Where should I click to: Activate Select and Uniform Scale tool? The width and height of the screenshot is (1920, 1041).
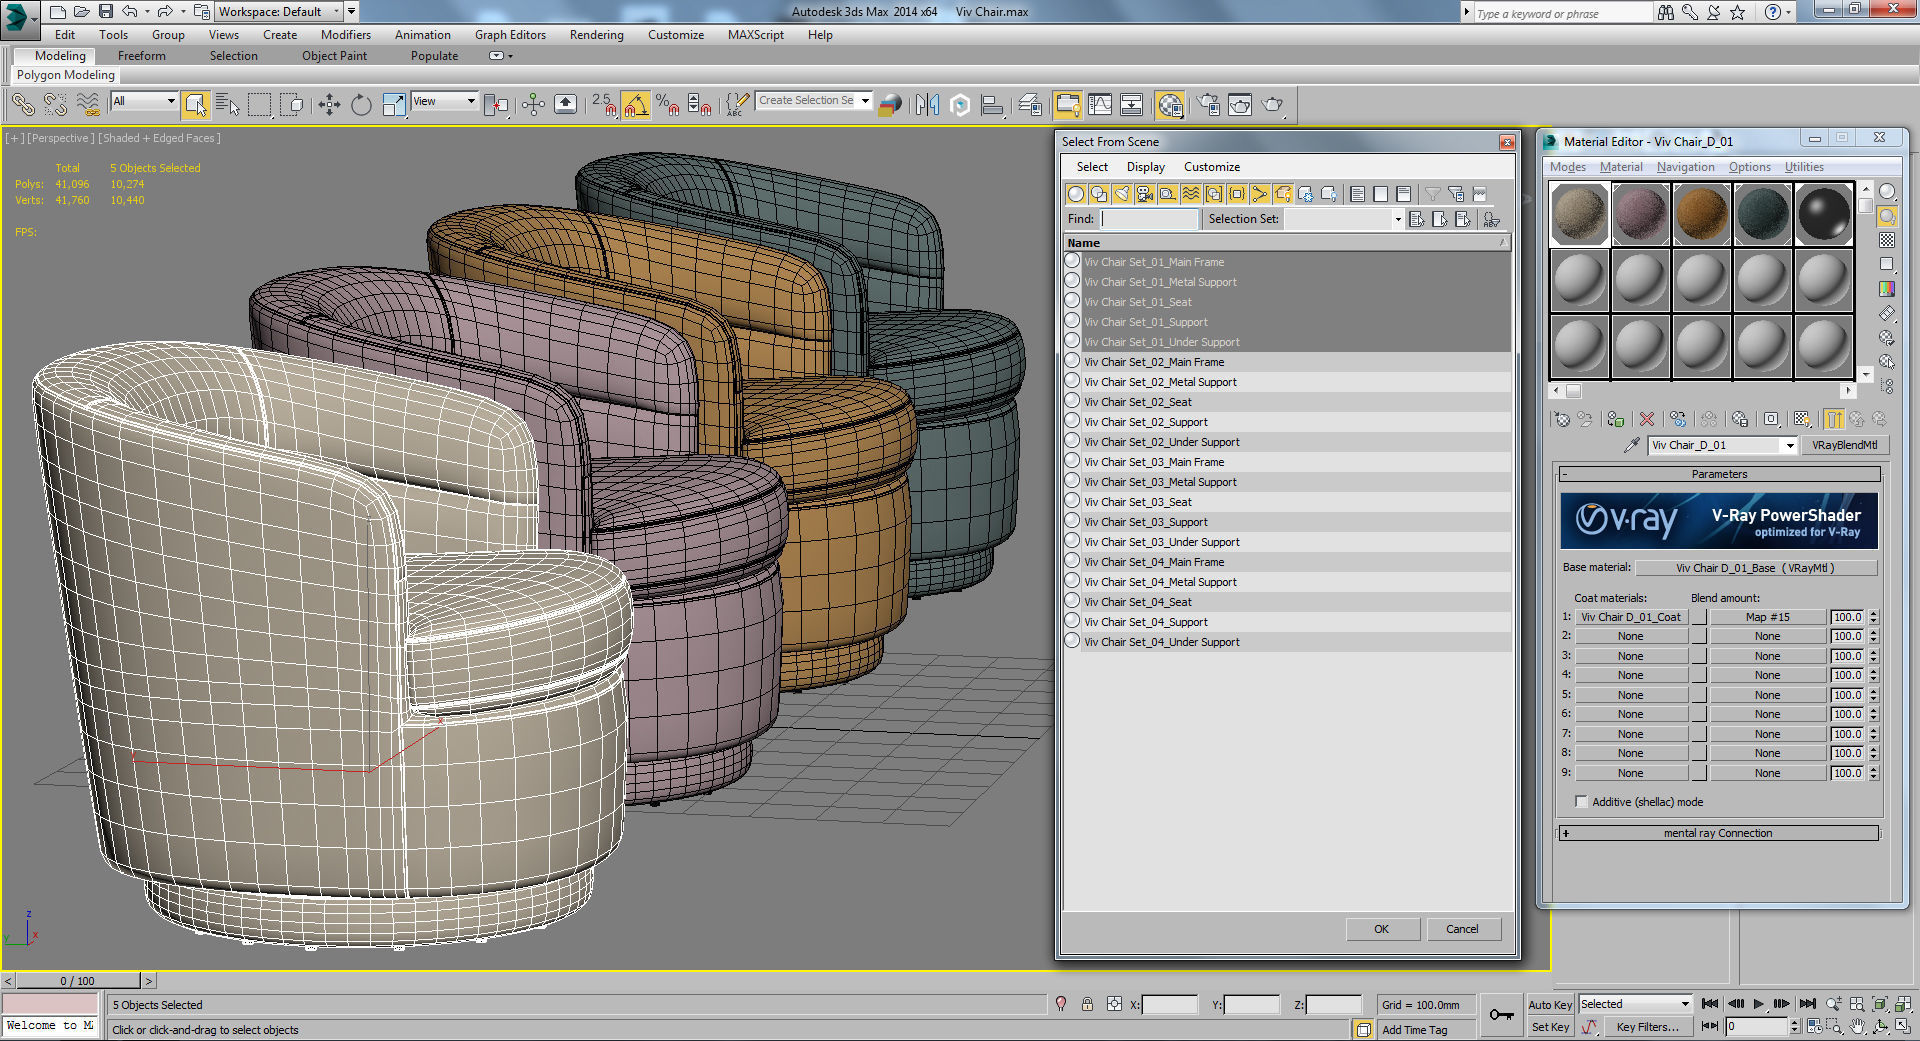point(394,104)
